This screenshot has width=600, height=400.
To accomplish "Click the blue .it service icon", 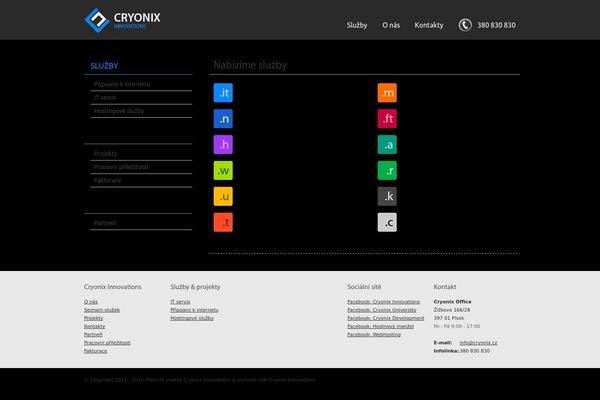I will [x=223, y=93].
